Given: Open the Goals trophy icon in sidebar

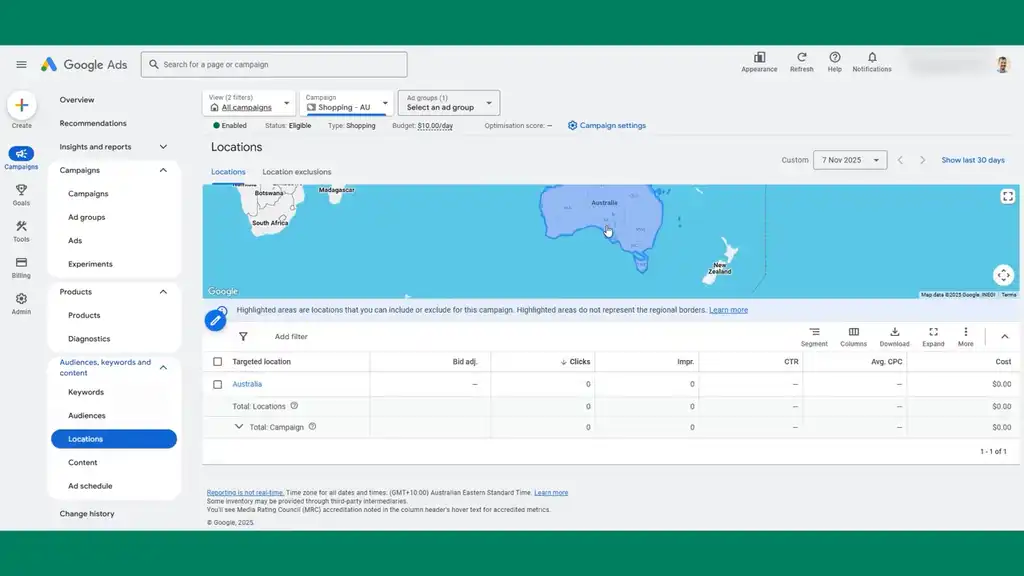Looking at the screenshot, I should (x=21, y=190).
